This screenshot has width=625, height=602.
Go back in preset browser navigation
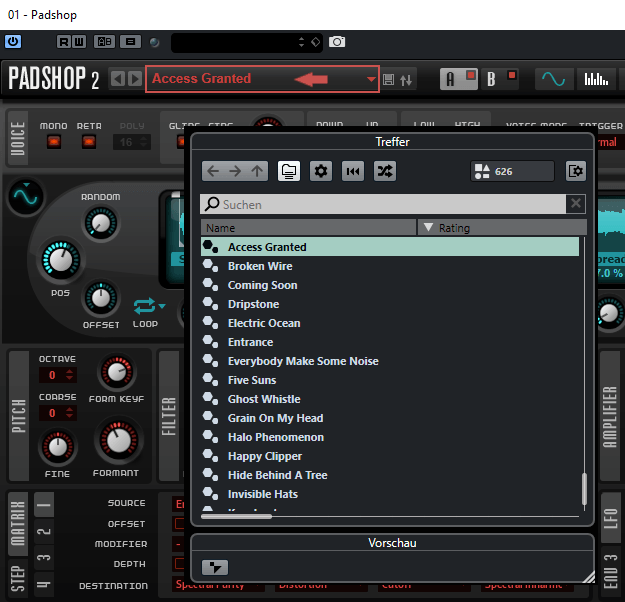pos(213,171)
